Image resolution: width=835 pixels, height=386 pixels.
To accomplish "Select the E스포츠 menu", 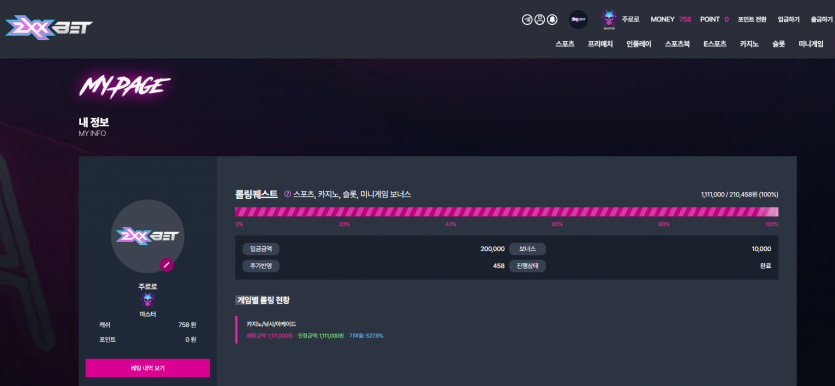I will pos(715,44).
